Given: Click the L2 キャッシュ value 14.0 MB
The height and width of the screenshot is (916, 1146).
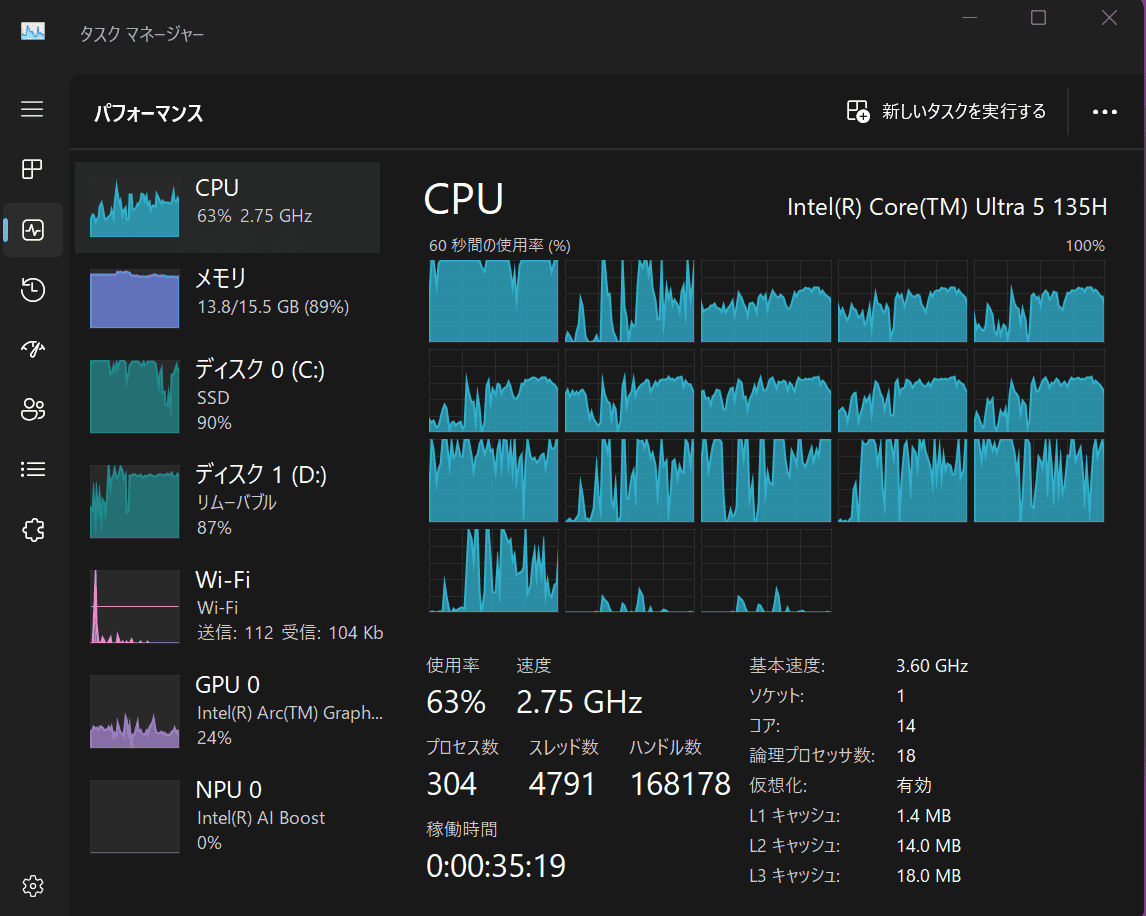Looking at the screenshot, I should tap(928, 845).
